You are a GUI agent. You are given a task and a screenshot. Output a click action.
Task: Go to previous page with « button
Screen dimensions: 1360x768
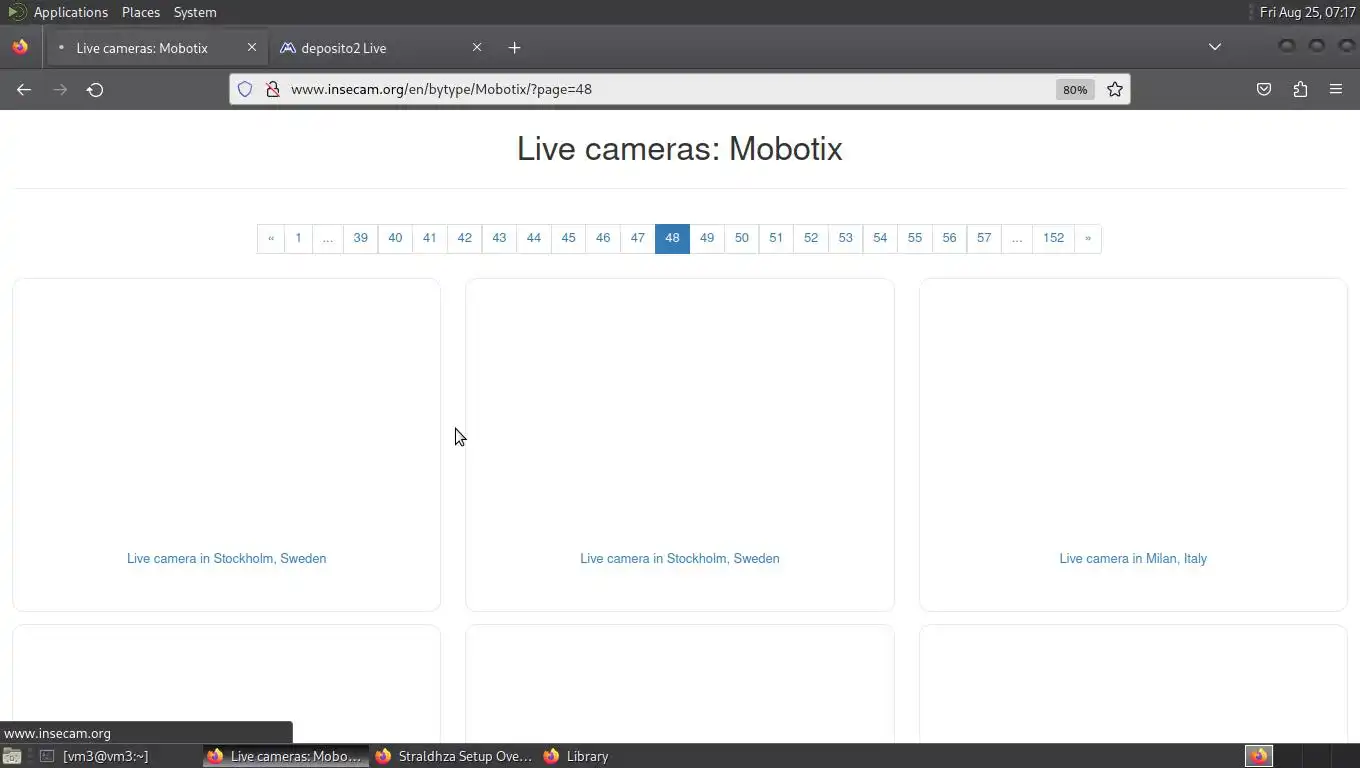pyautogui.click(x=271, y=238)
